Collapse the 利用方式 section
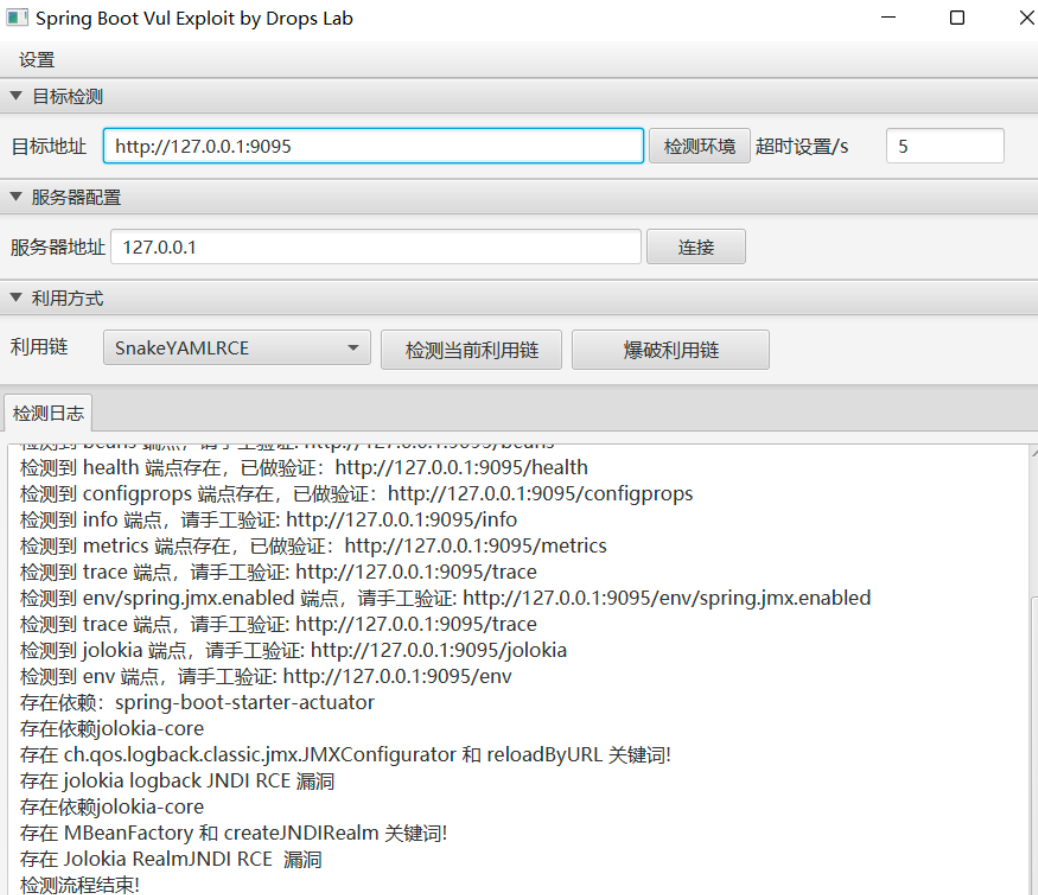Viewport: 1038px width, 895px height. pos(17,298)
